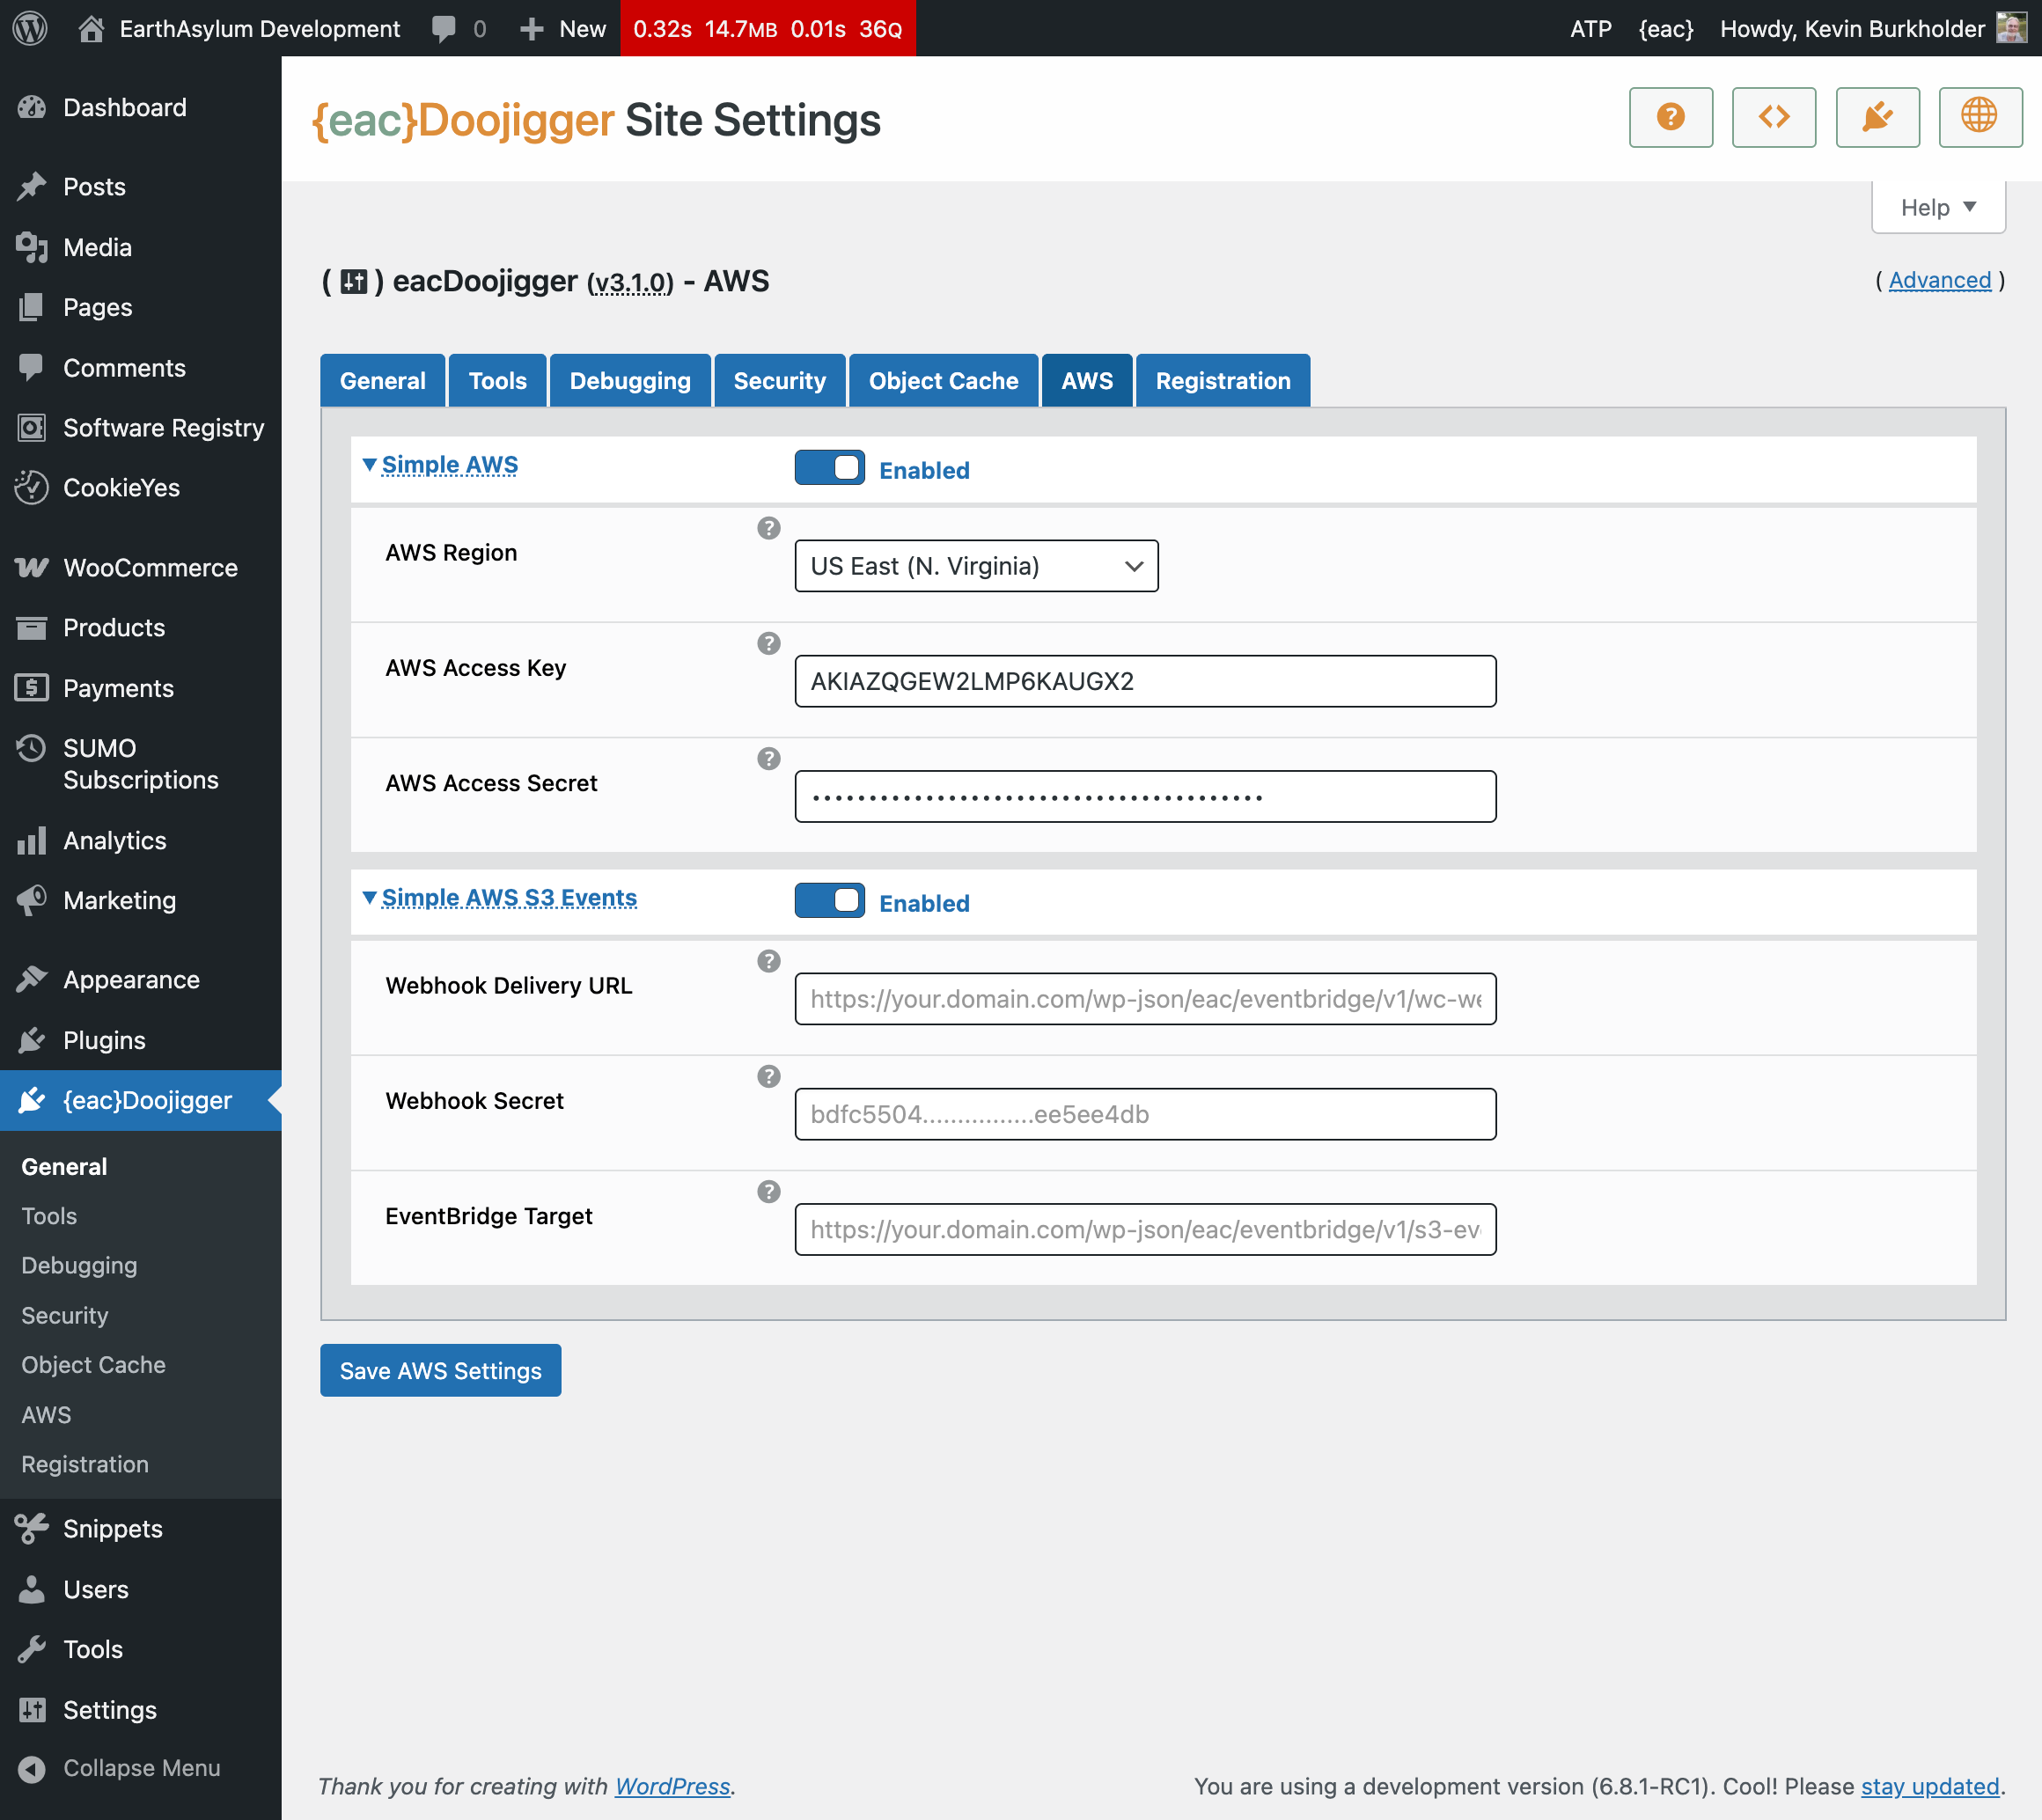Click the AWS Access Key input field

(1144, 681)
